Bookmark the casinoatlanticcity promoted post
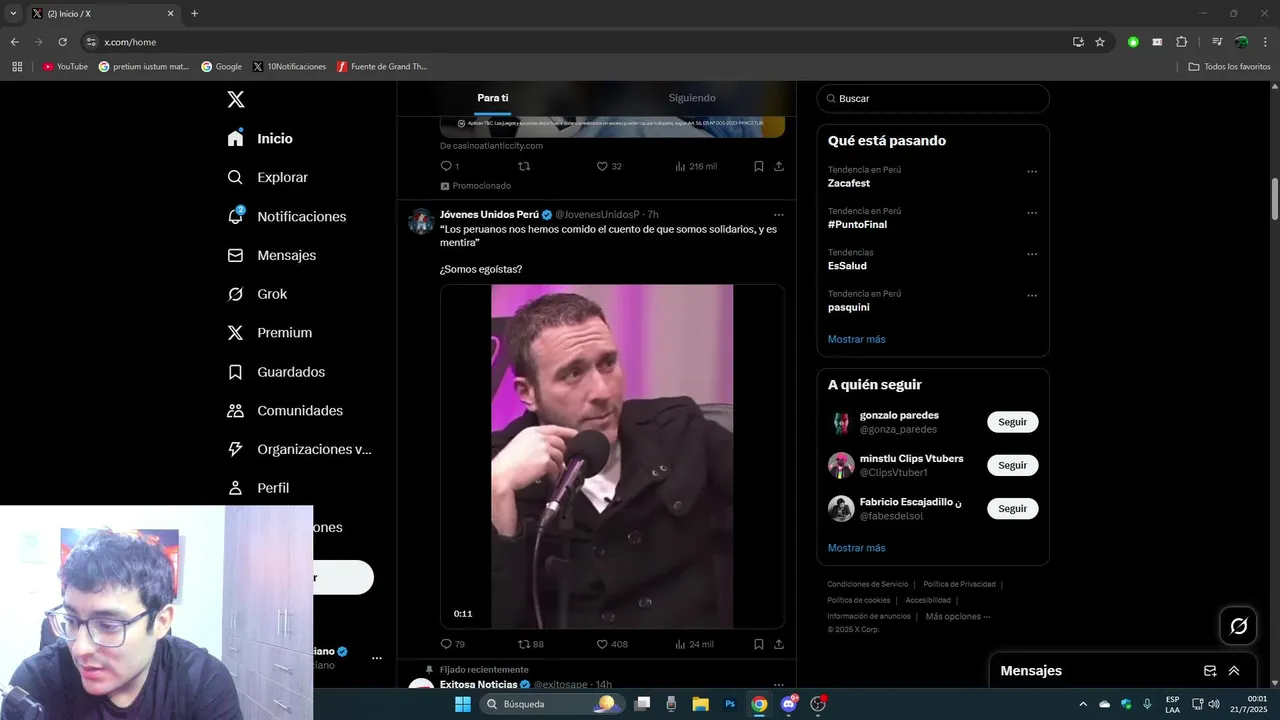The width and height of the screenshot is (1280, 720). [759, 166]
